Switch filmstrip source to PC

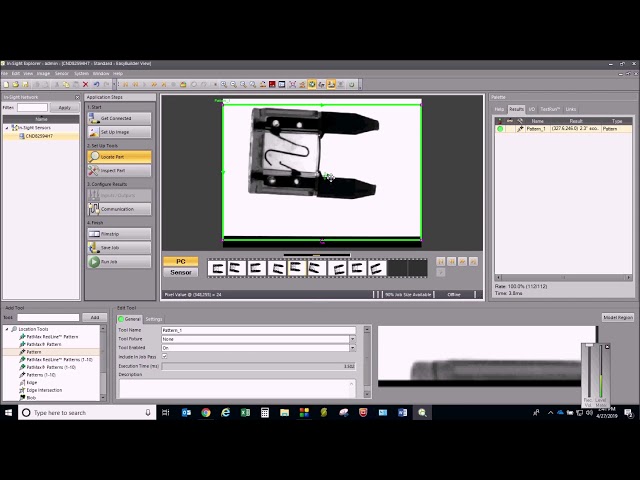click(181, 261)
